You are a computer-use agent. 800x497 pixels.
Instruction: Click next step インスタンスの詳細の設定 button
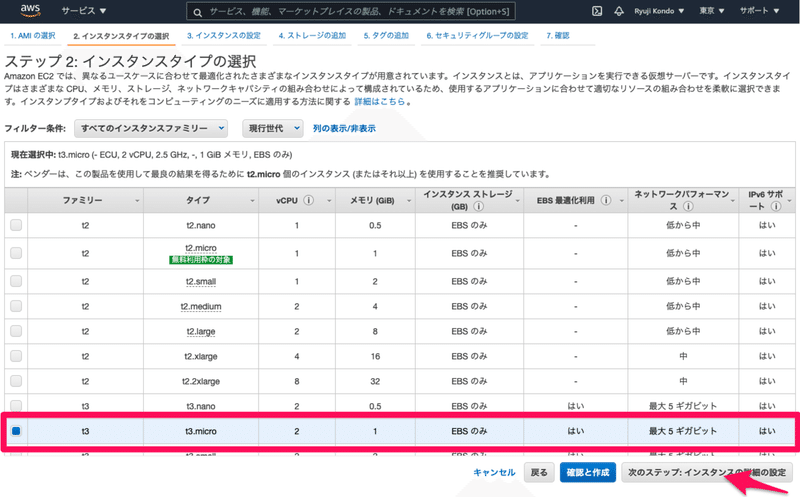[707, 473]
